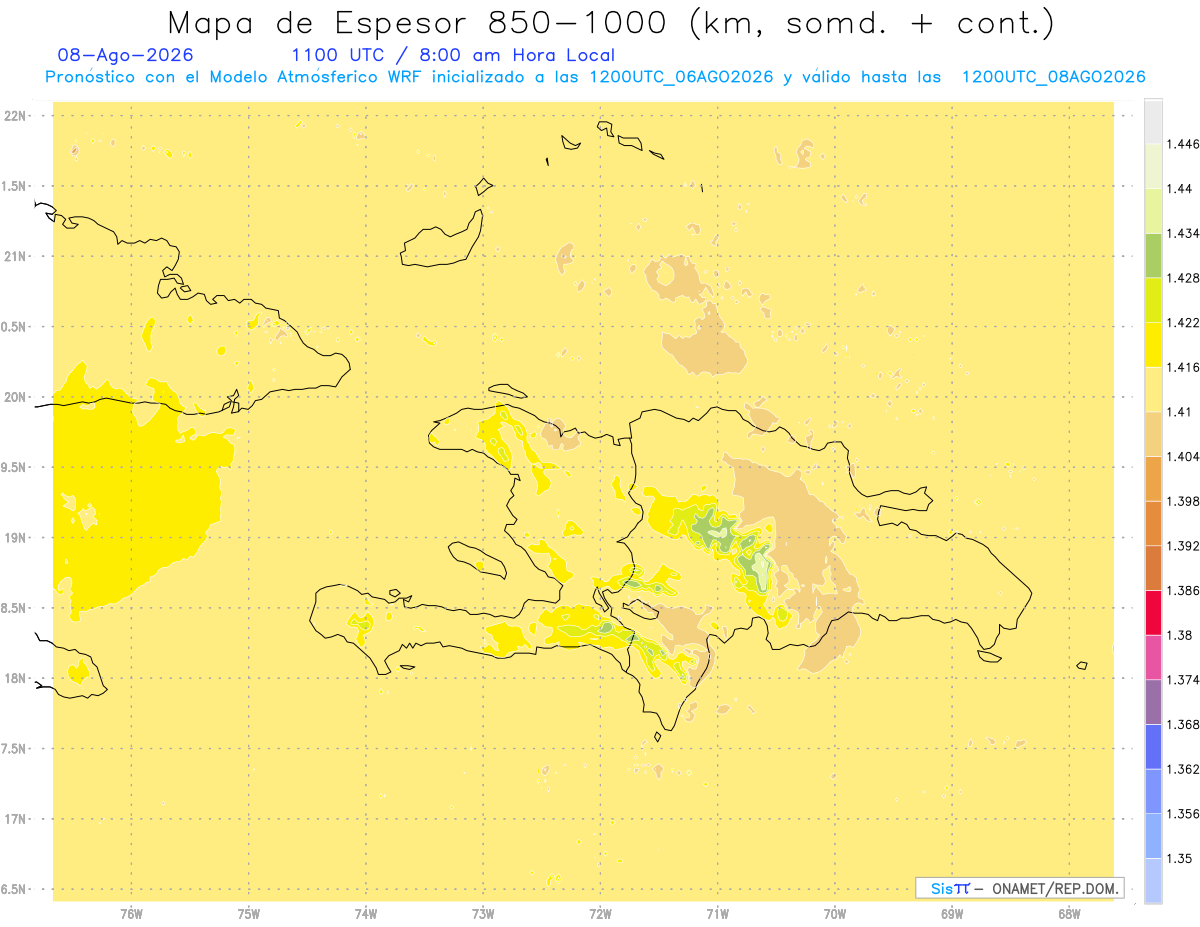
Task: Click the "1.422" colorbar value
Action: pyautogui.click(x=1182, y=322)
